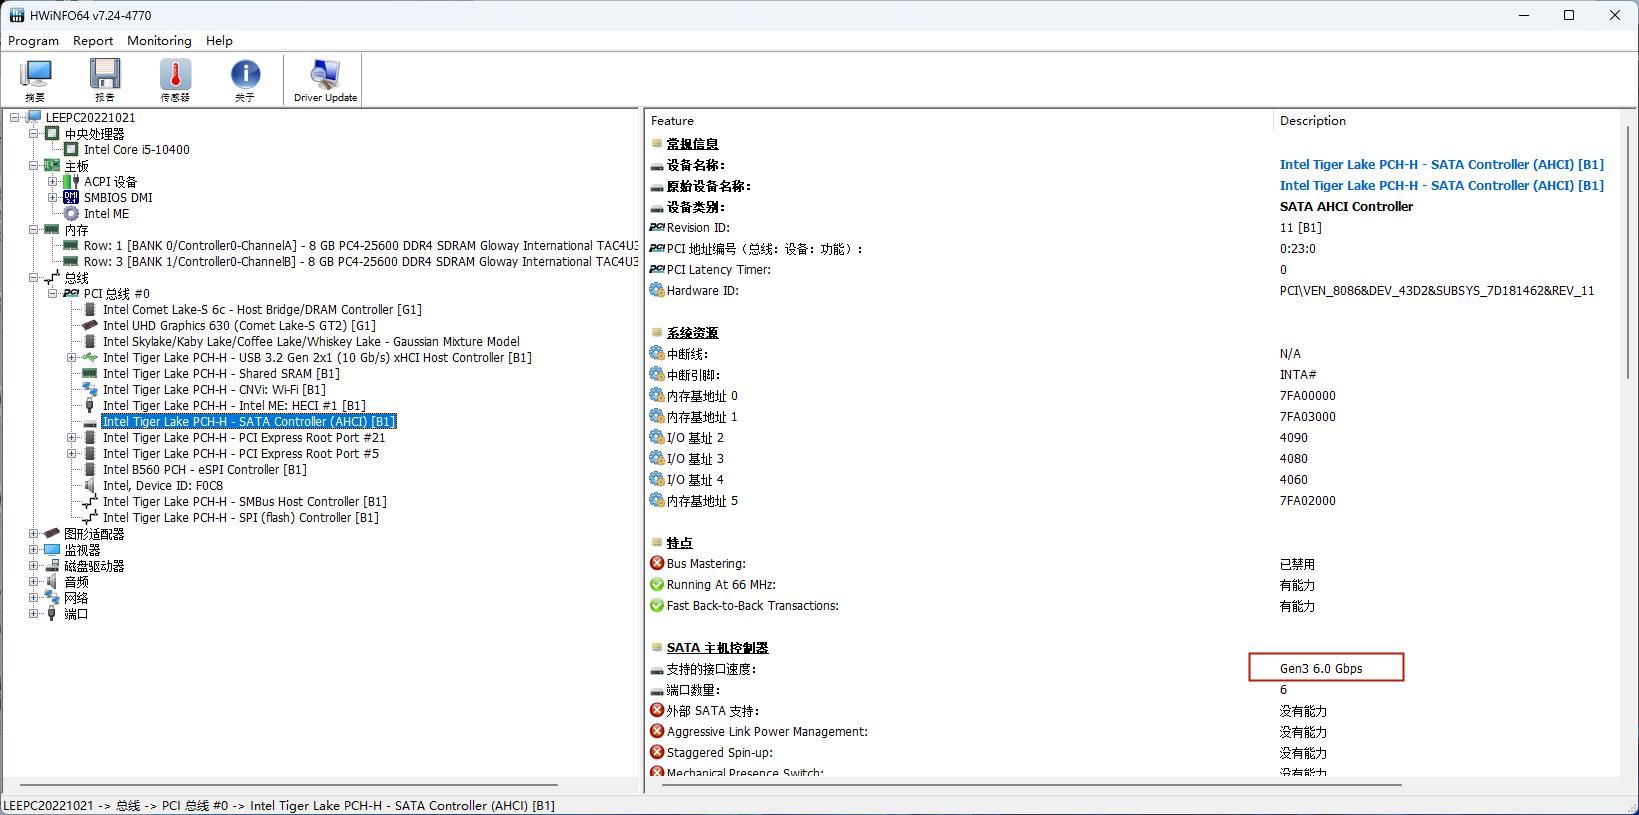Screen dimensions: 1639x815
Task: Click the monitor icon beside 监视器
Action: 52,550
